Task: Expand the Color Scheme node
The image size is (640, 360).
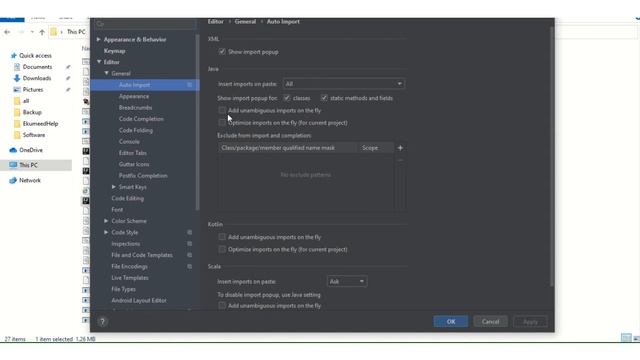Action: tap(106, 221)
